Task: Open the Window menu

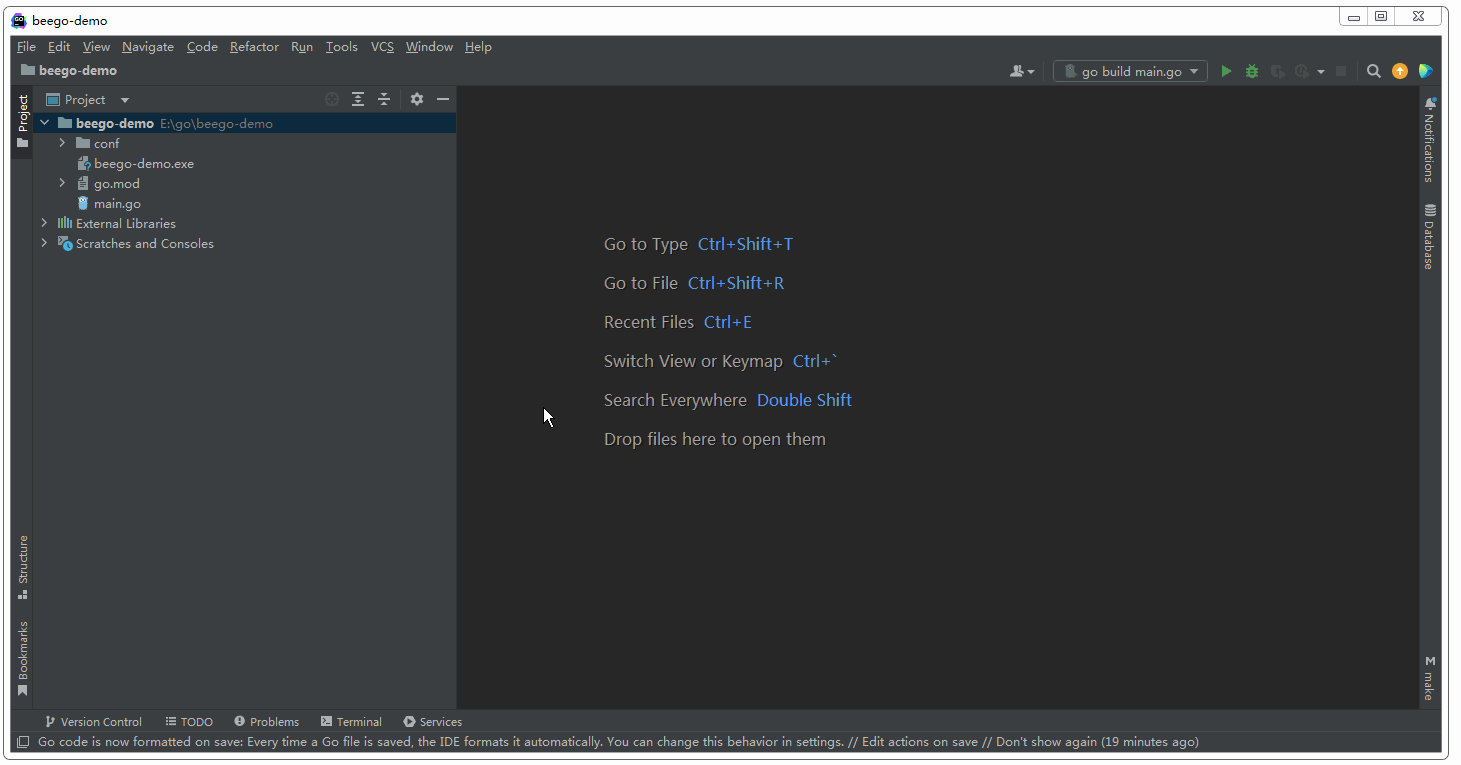Action: coord(429,47)
